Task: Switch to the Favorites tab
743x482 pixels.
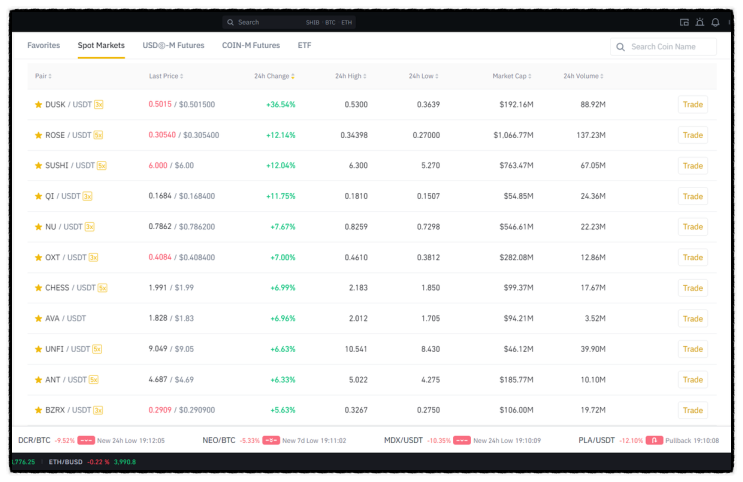Action: pos(44,45)
